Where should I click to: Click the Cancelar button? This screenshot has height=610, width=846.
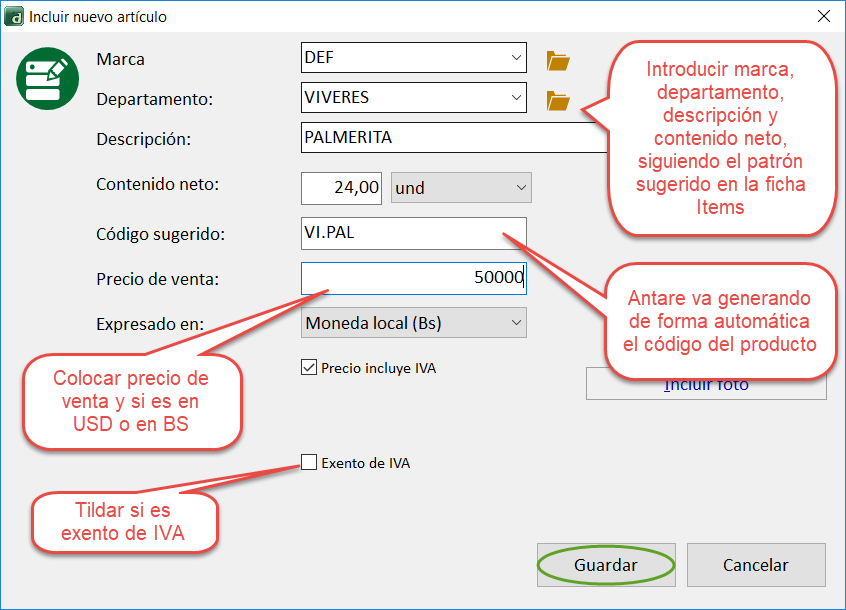tap(755, 565)
